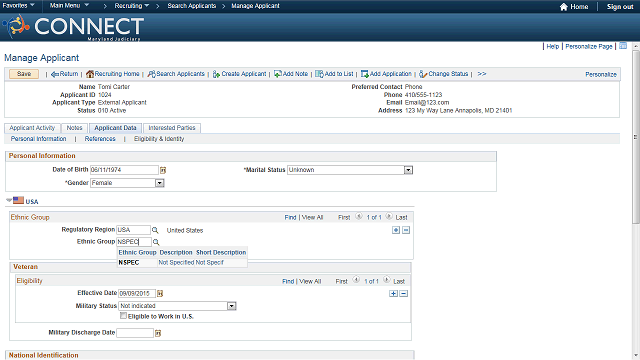Go to Personal Information sub-link
The height and width of the screenshot is (360, 640).
tap(38, 139)
